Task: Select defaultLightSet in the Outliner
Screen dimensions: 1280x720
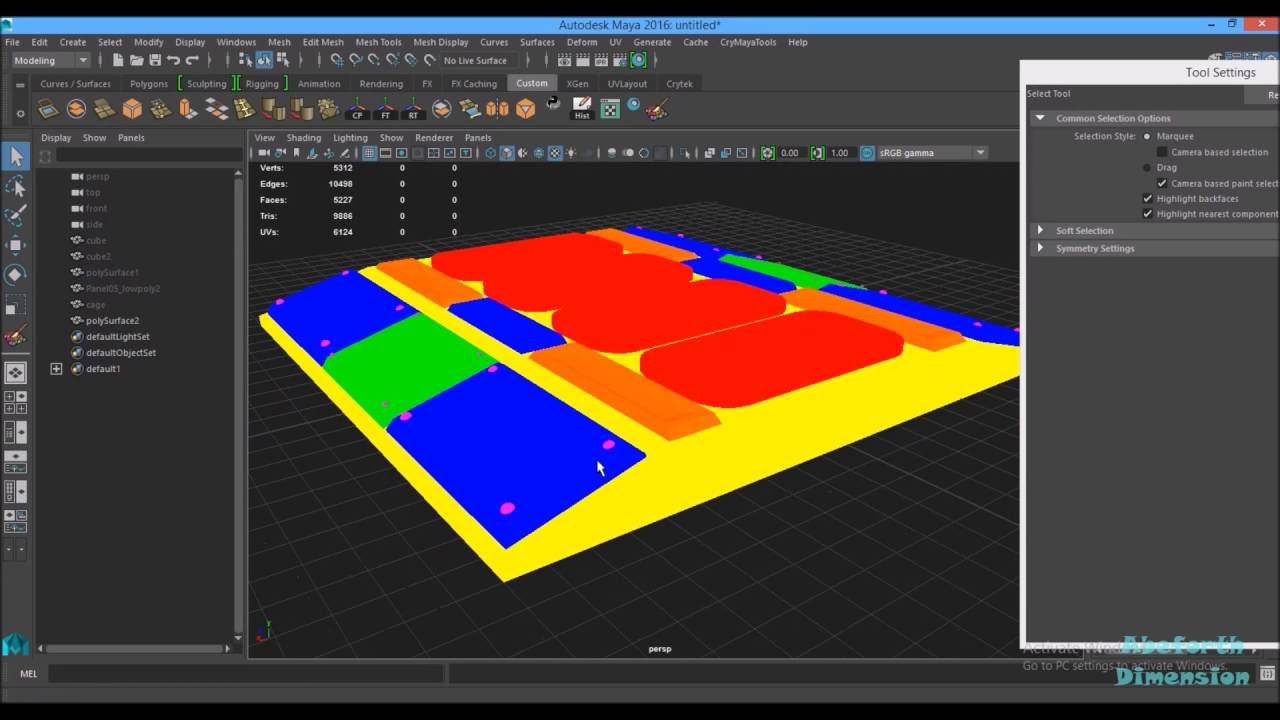Action: coord(118,337)
